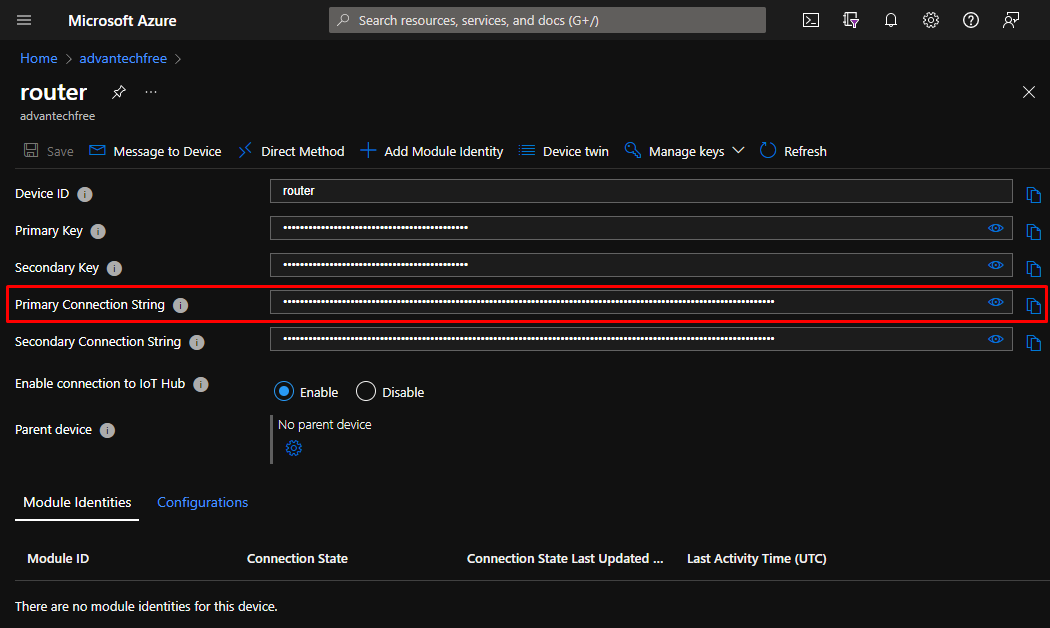
Task: Show info tooltip for Primary Key
Action: click(98, 232)
